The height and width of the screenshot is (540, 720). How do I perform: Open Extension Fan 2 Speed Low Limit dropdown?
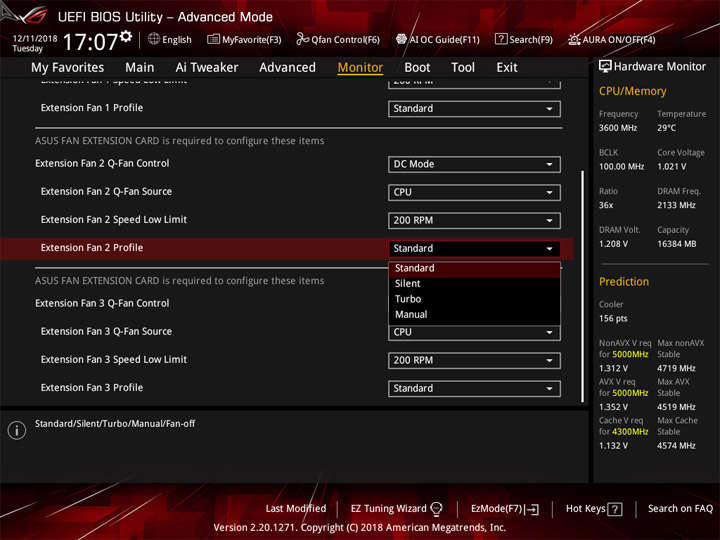pyautogui.click(x=474, y=220)
